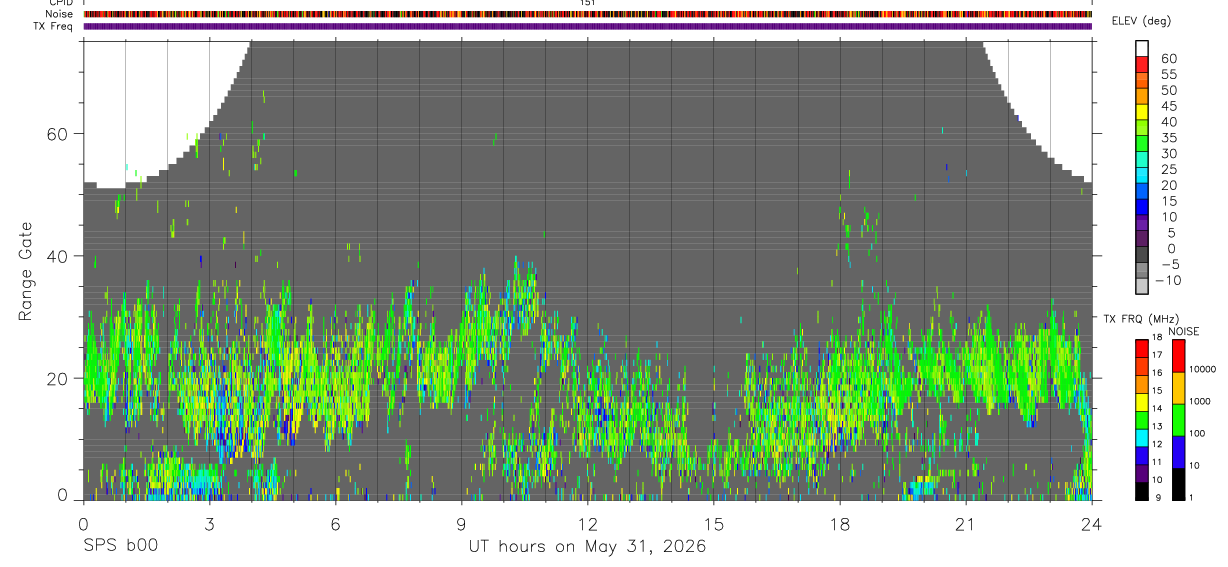The image size is (1228, 567).
Task: Click the green segment of the NOISE color bar
Action: click(1178, 418)
